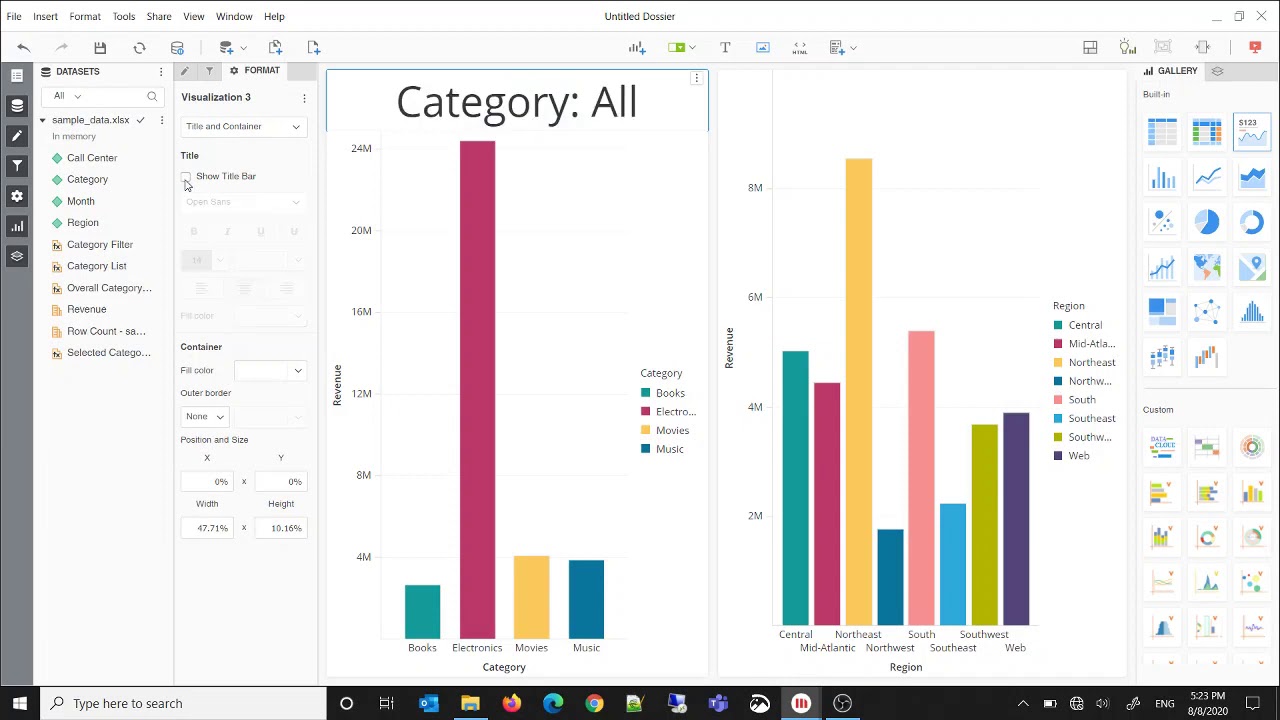Viewport: 1280px width, 720px height.
Task: Click the Electronics bar in the chart
Action: tap(477, 390)
